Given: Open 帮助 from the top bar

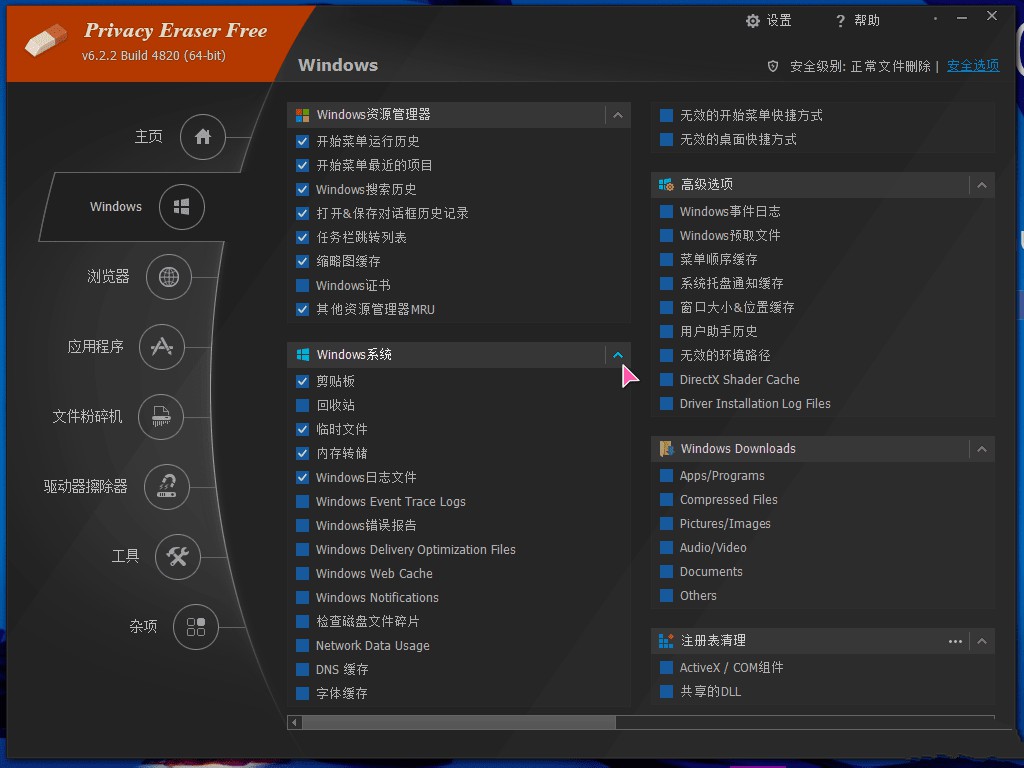Looking at the screenshot, I should pyautogui.click(x=867, y=21).
